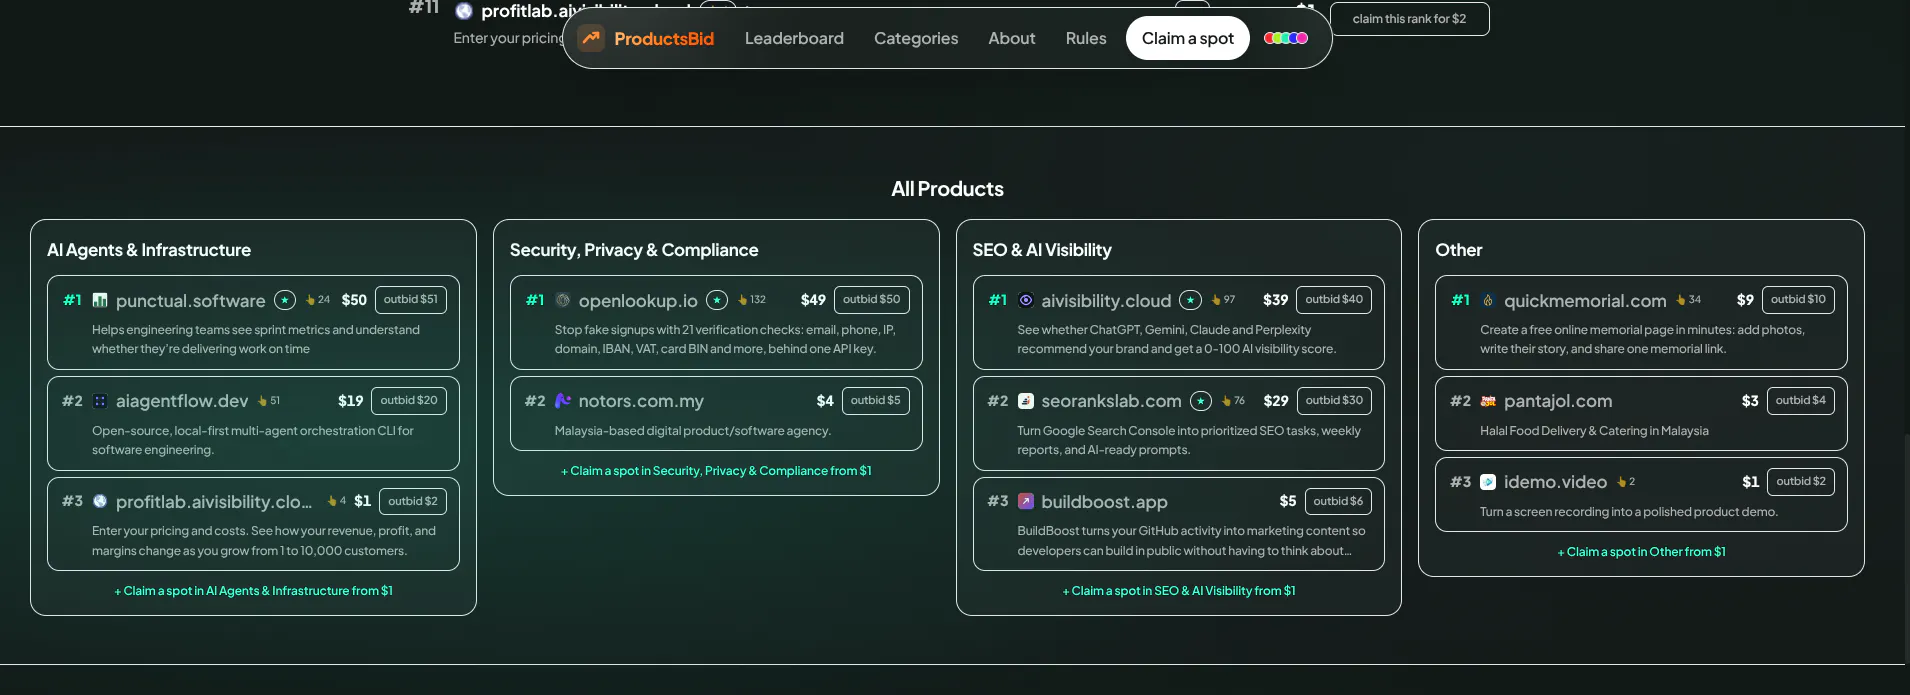Click outbid $30 on seorankslab.com

coord(1334,401)
